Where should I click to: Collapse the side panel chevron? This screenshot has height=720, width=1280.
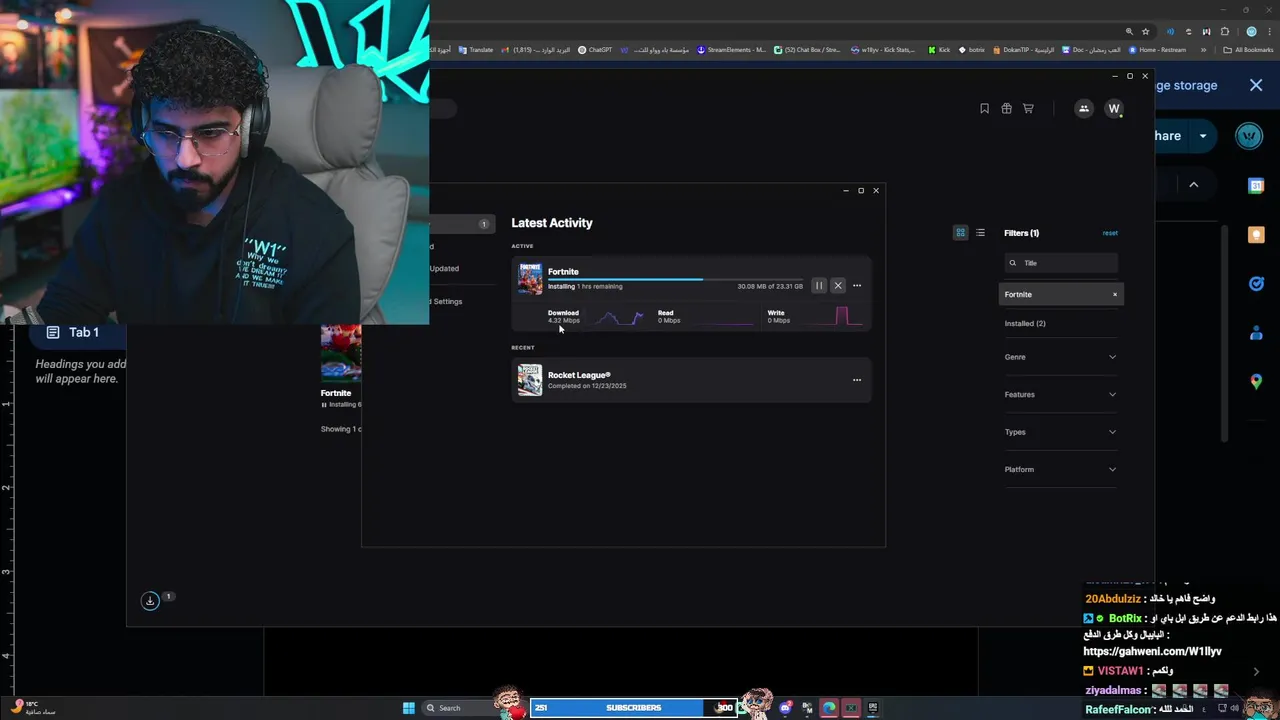pos(1193,185)
